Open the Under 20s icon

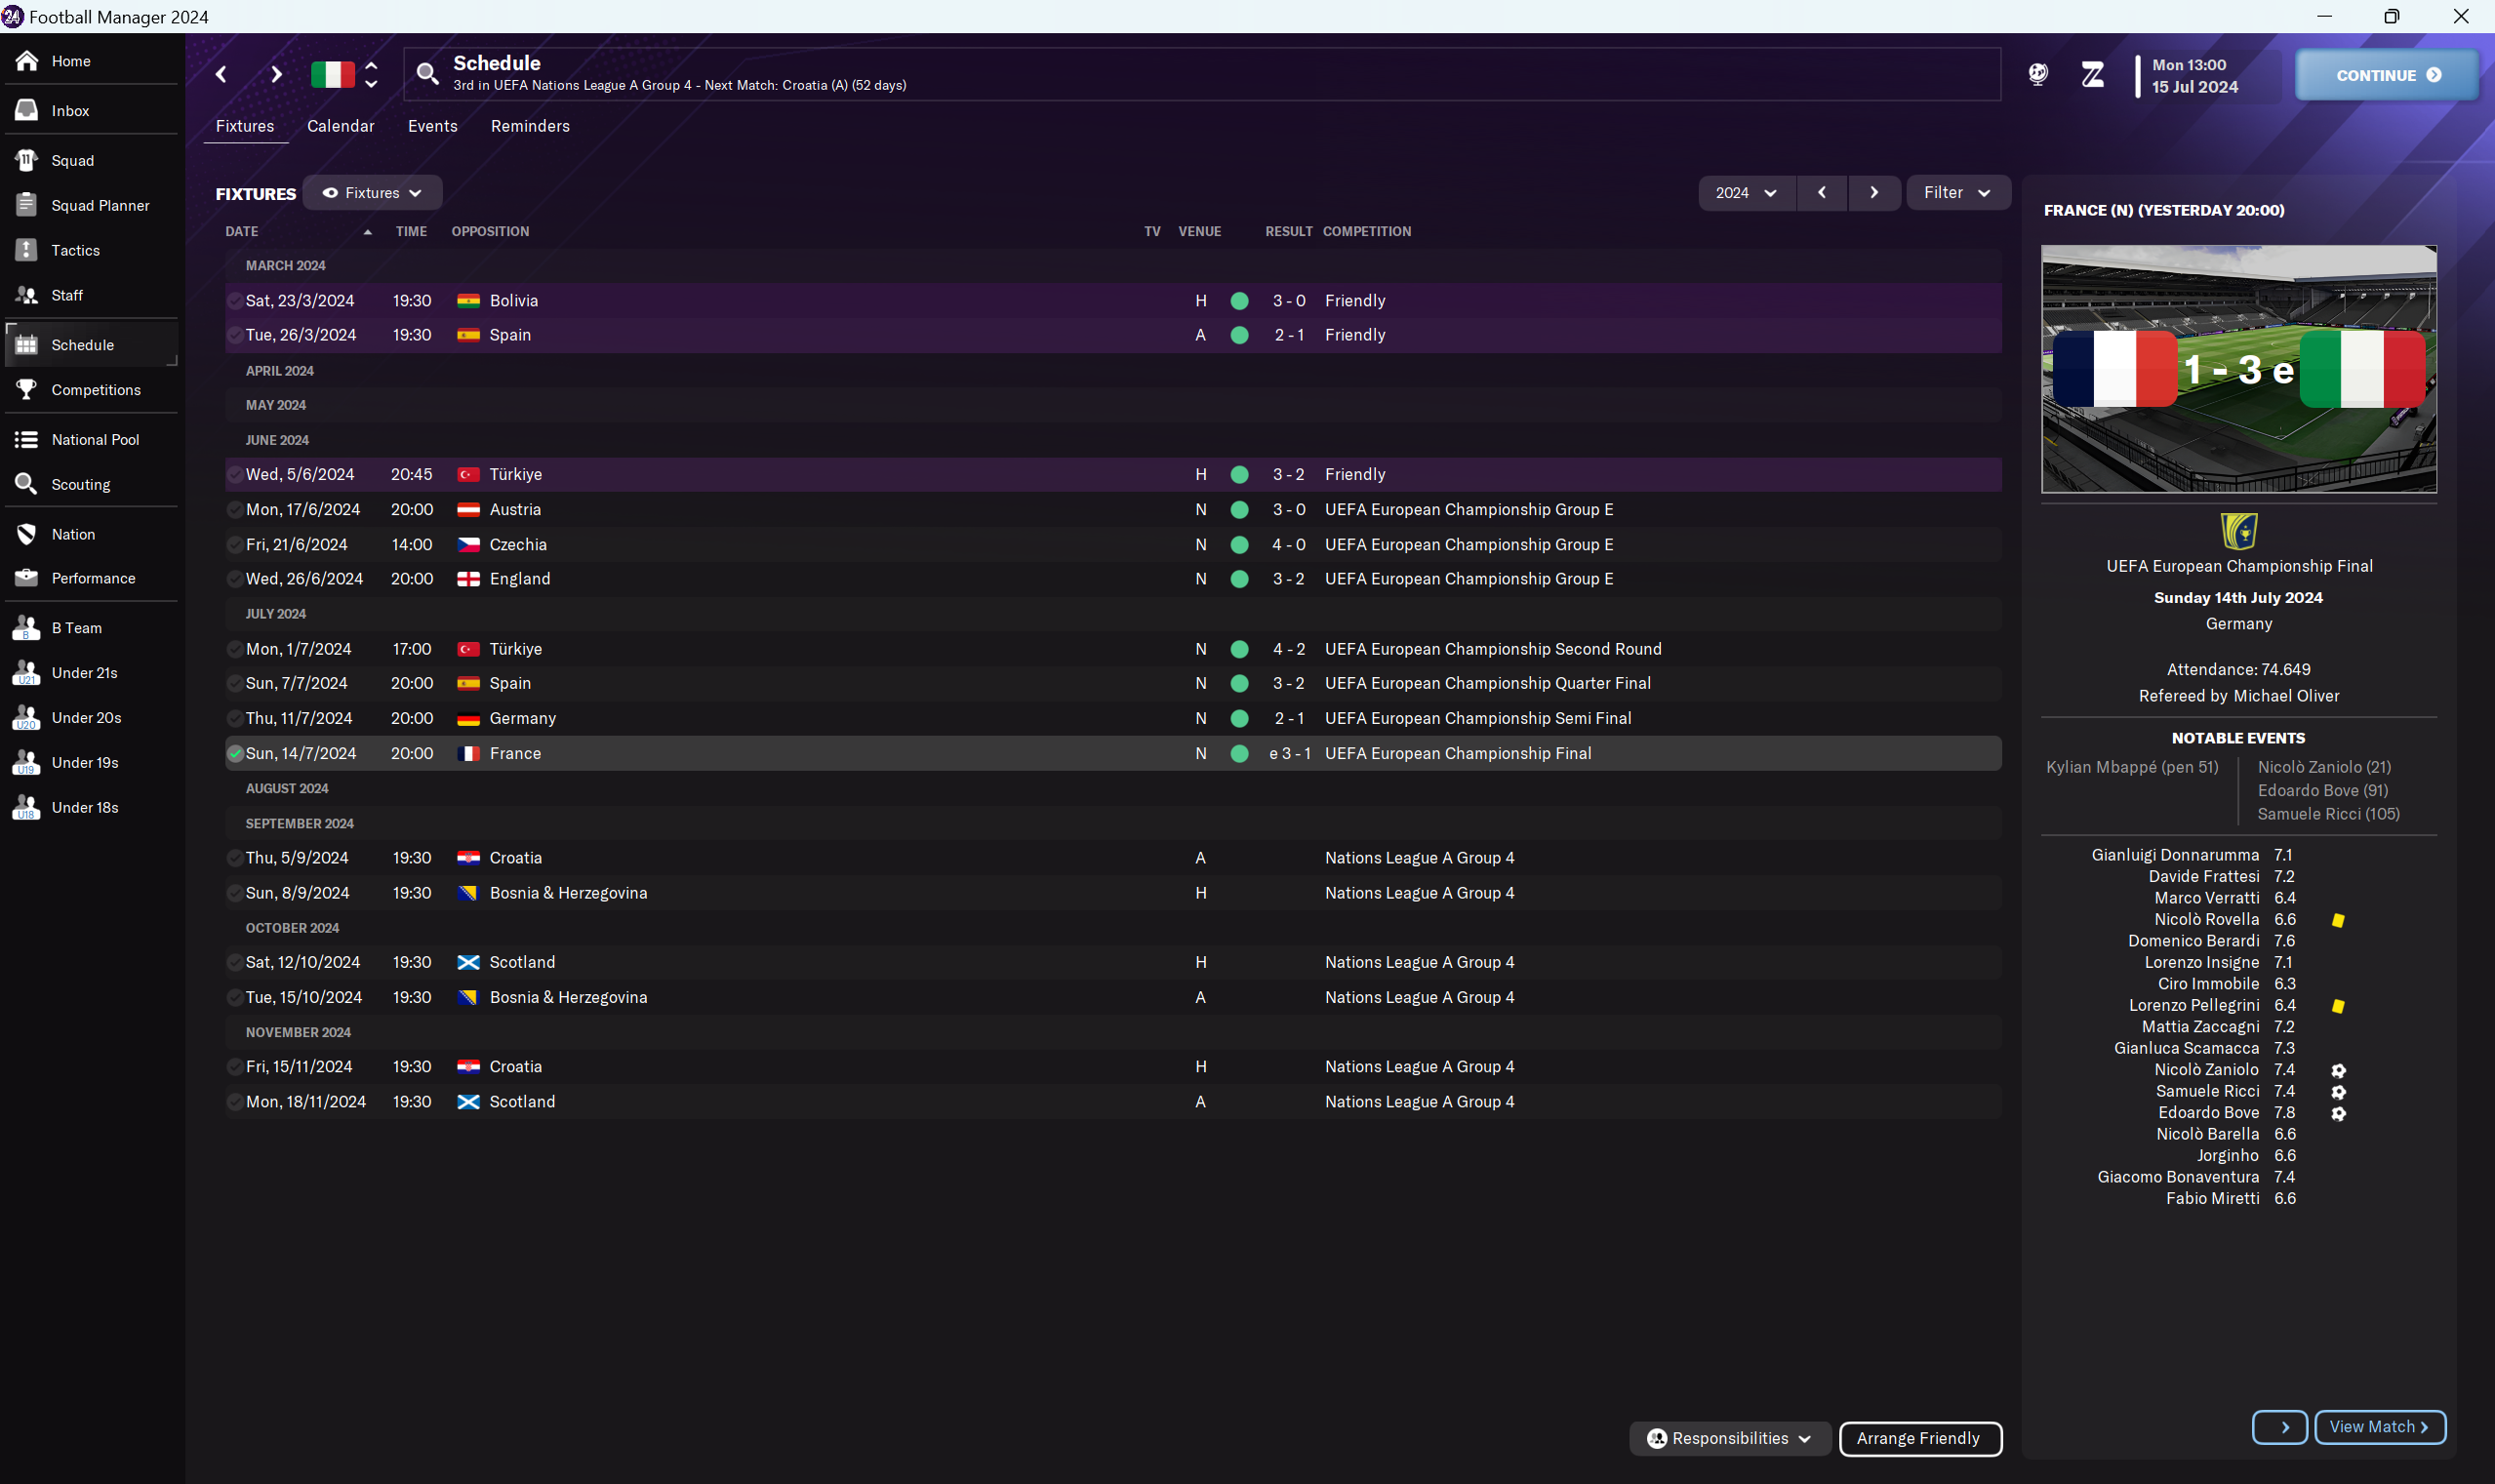point(27,718)
